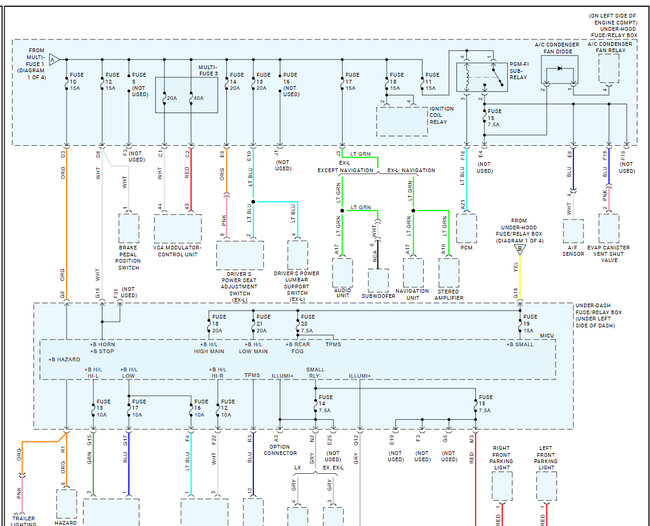The height and width of the screenshot is (526, 650).
Task: Select the '+B HAZARD' terminal label
Action: pyautogui.click(x=64, y=359)
